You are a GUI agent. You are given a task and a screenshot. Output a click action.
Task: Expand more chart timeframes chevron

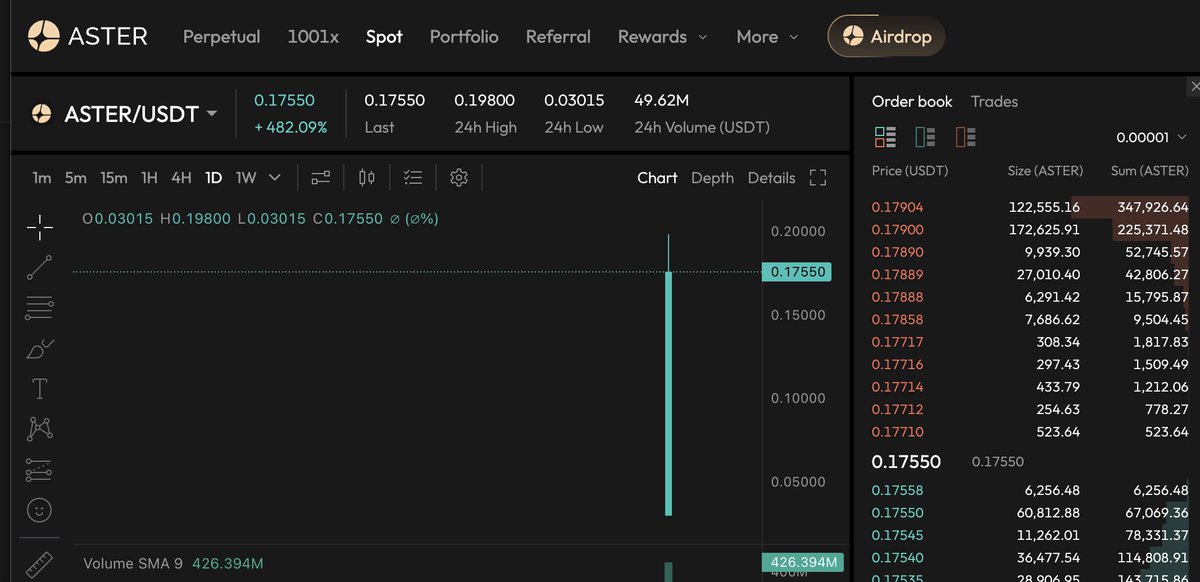pyautogui.click(x=275, y=178)
